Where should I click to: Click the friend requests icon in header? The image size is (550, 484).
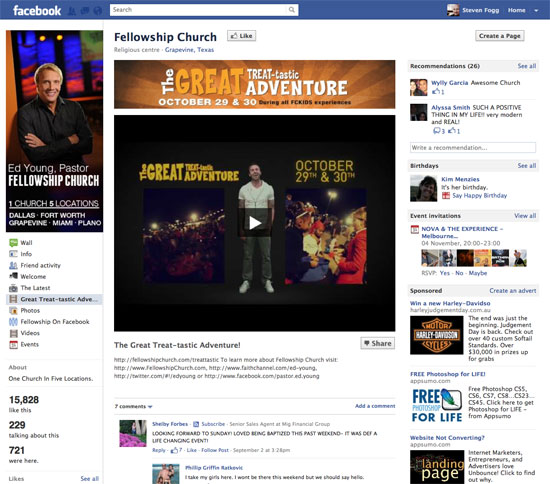coord(72,11)
